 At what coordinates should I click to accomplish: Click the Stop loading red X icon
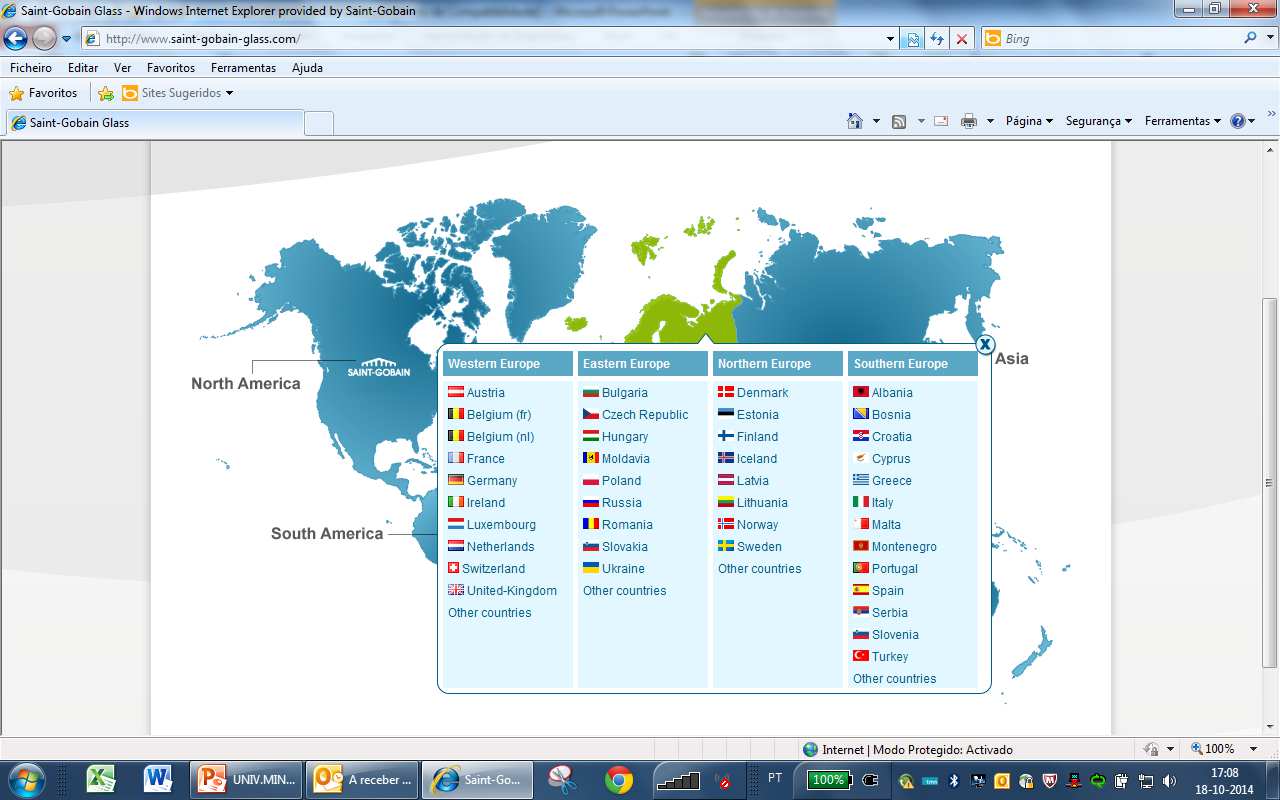tap(962, 39)
